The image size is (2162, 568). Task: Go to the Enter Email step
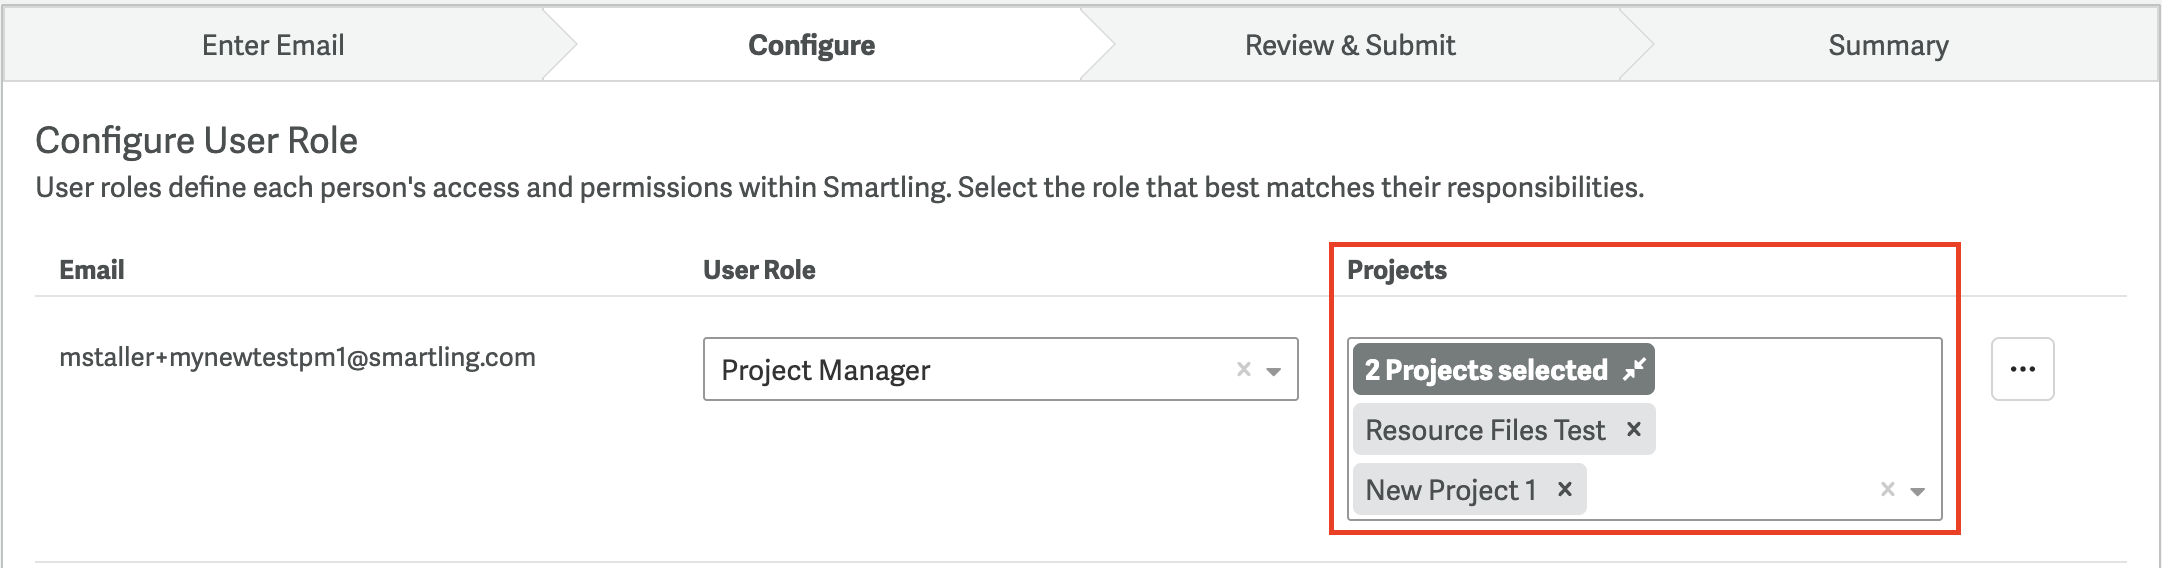pos(273,45)
